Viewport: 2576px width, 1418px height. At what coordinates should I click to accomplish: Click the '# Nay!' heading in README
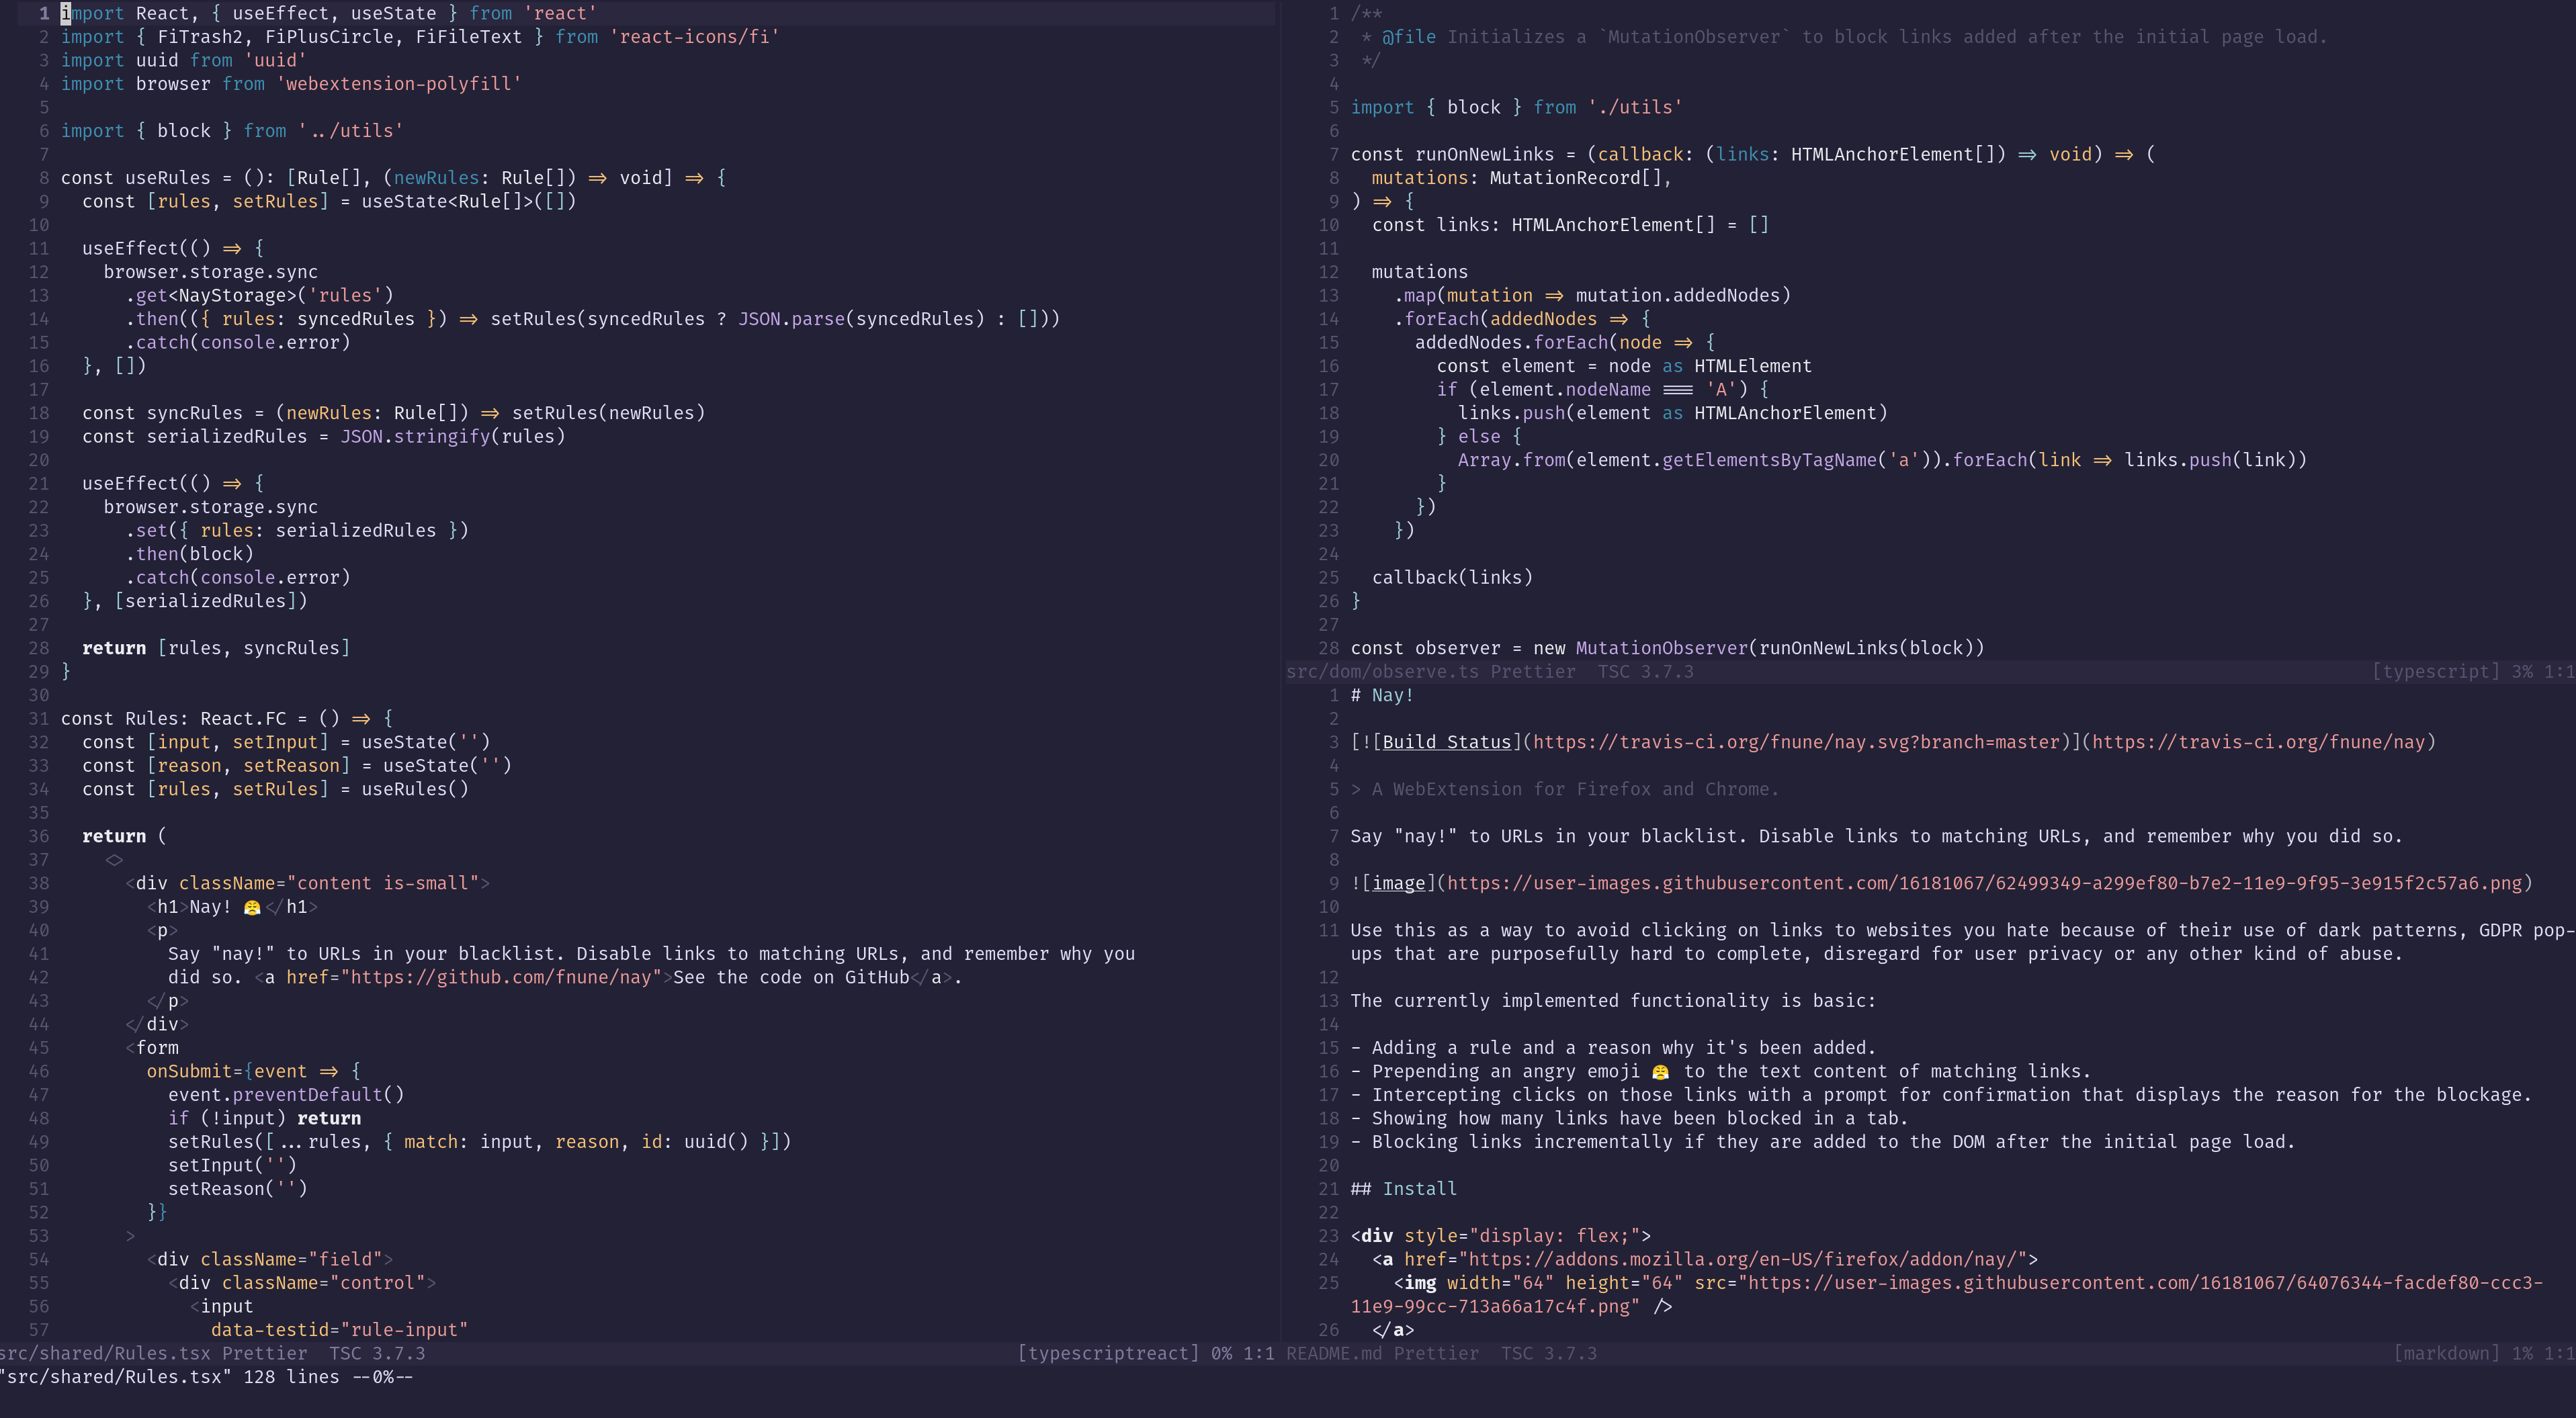[1382, 696]
